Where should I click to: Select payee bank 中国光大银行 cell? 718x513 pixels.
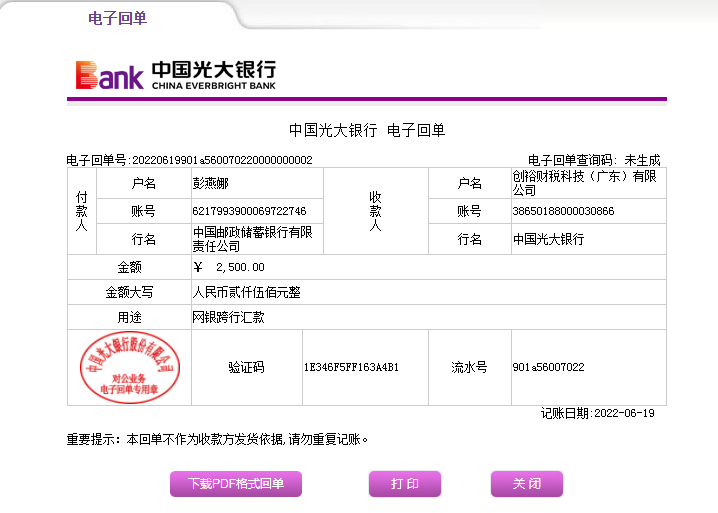pyautogui.click(x=588, y=239)
